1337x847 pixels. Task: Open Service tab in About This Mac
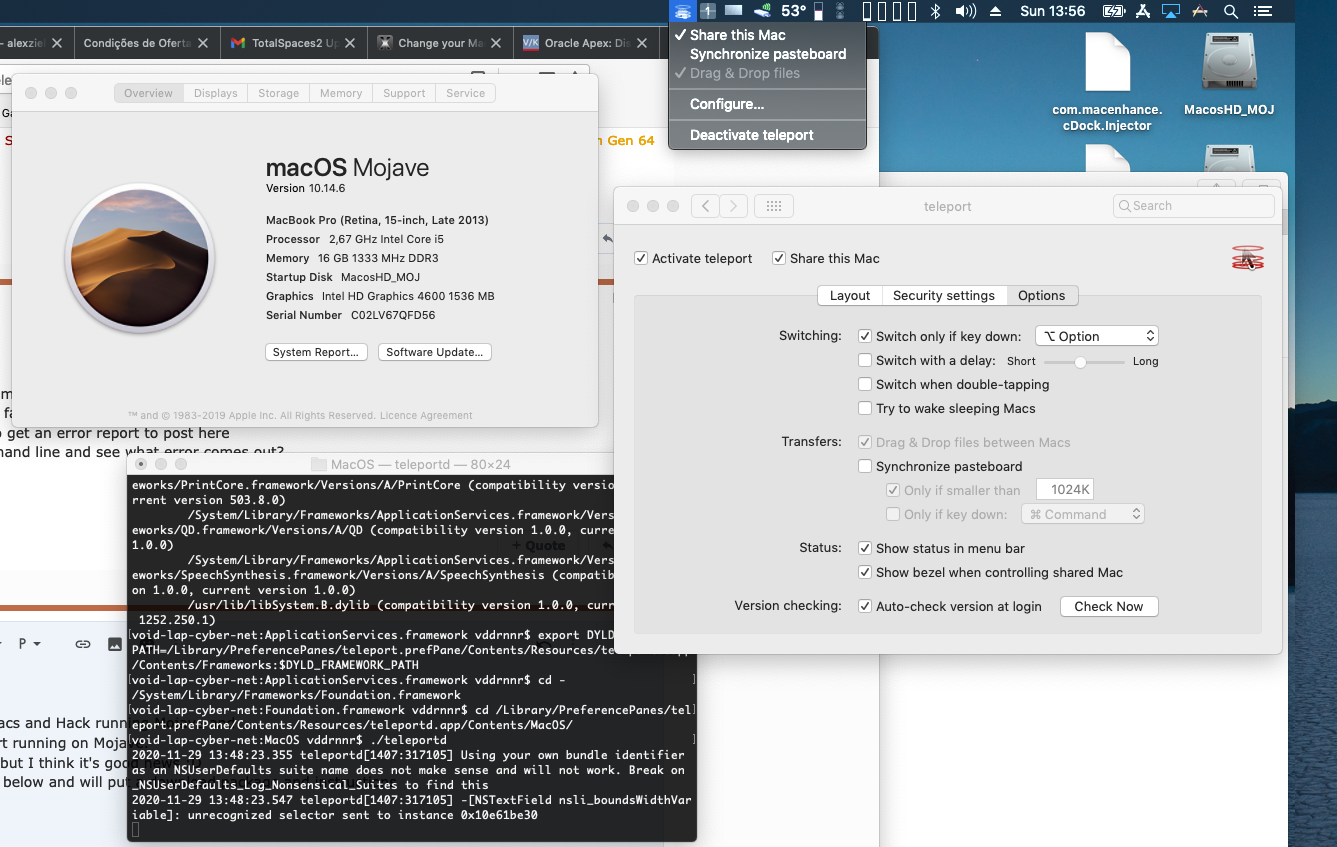466,93
